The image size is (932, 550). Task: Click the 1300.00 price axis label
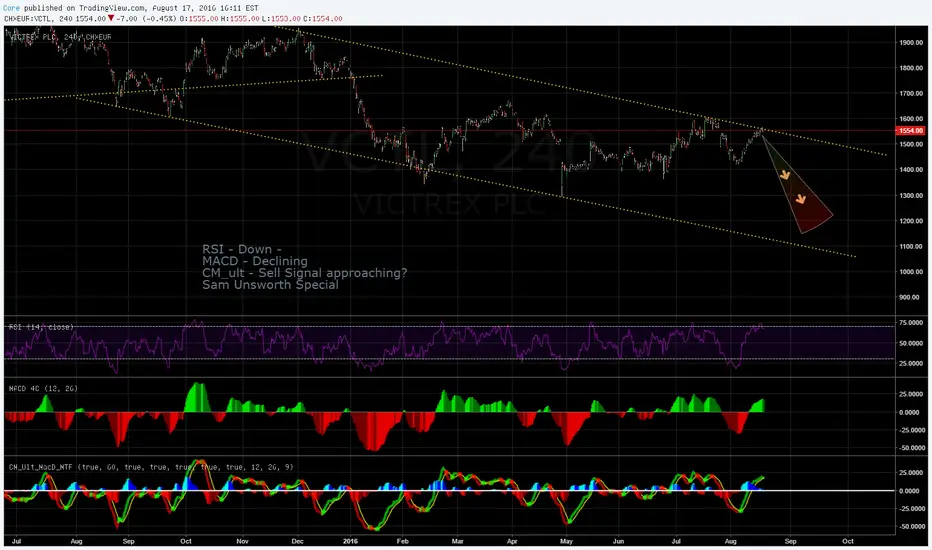911,195
